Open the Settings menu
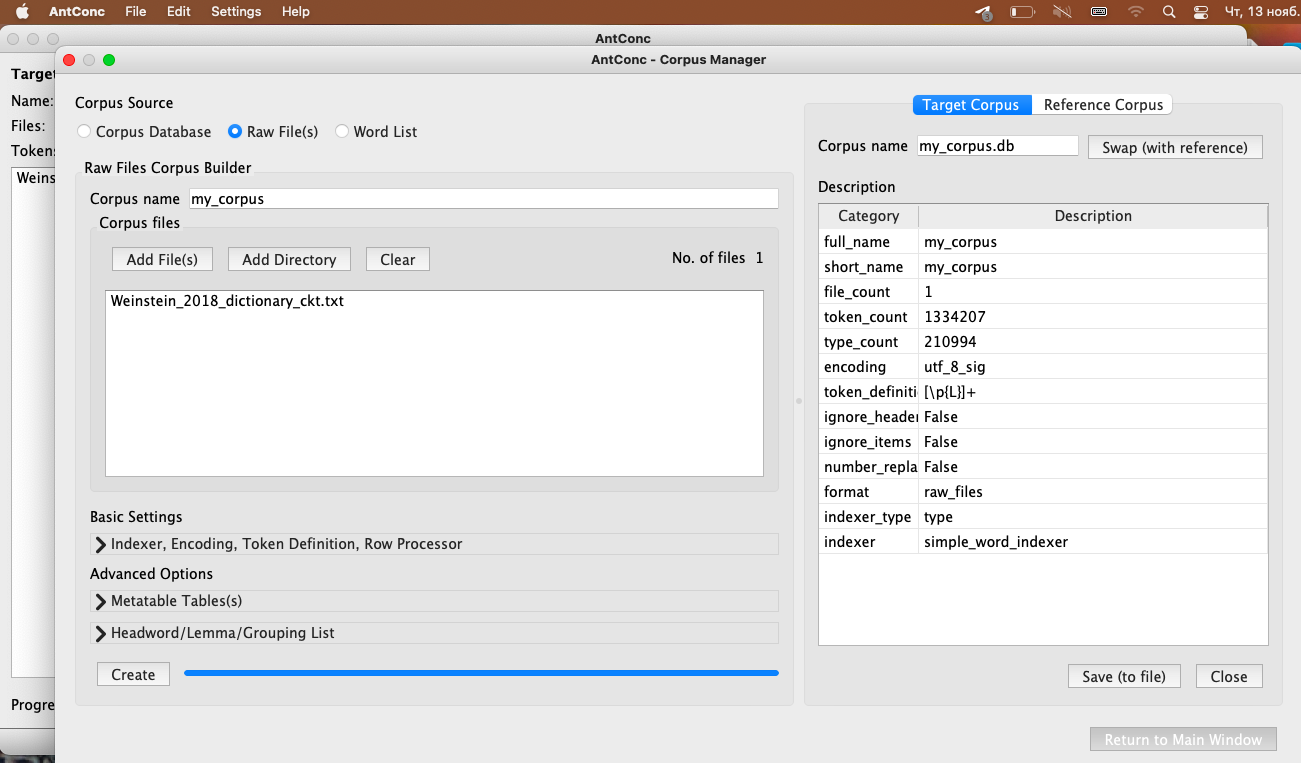Viewport: 1301px width, 763px height. [x=236, y=12]
